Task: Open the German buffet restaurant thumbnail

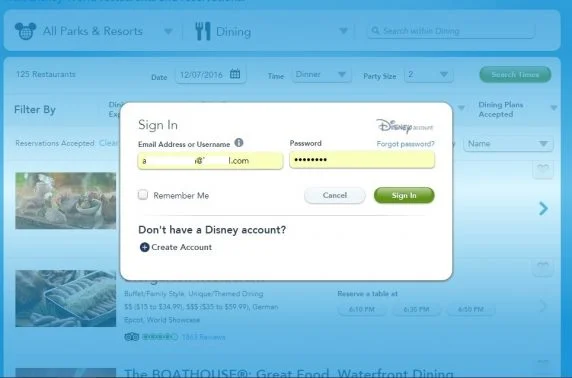Action: coord(66,298)
